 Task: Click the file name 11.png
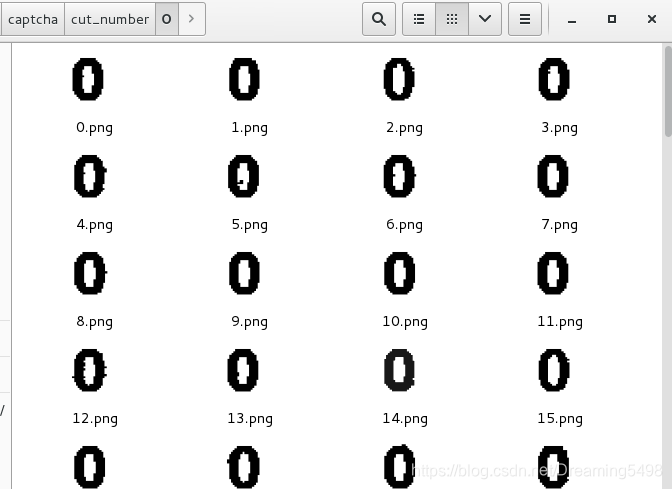click(560, 321)
